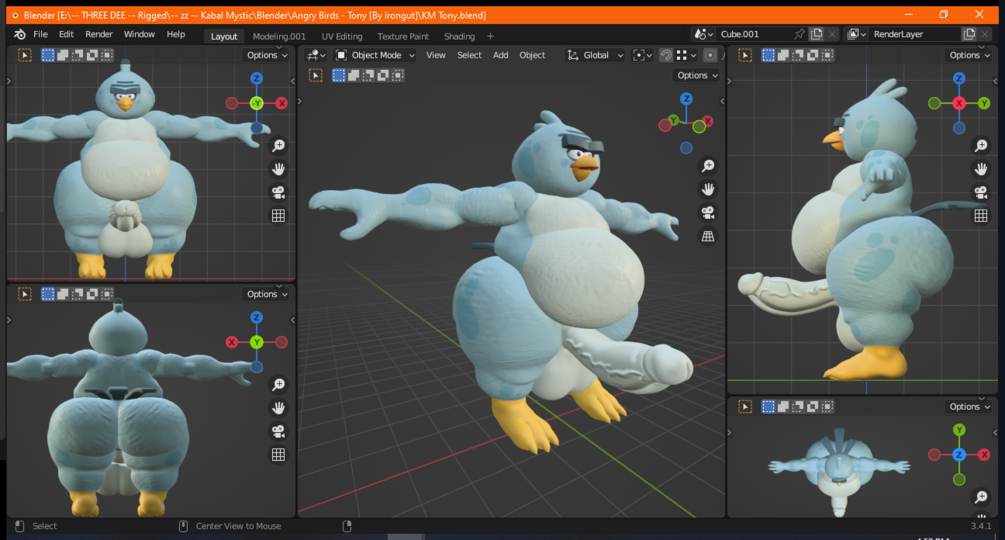Open Options dropdown in center viewport
The height and width of the screenshot is (540, 1005).
pos(697,76)
